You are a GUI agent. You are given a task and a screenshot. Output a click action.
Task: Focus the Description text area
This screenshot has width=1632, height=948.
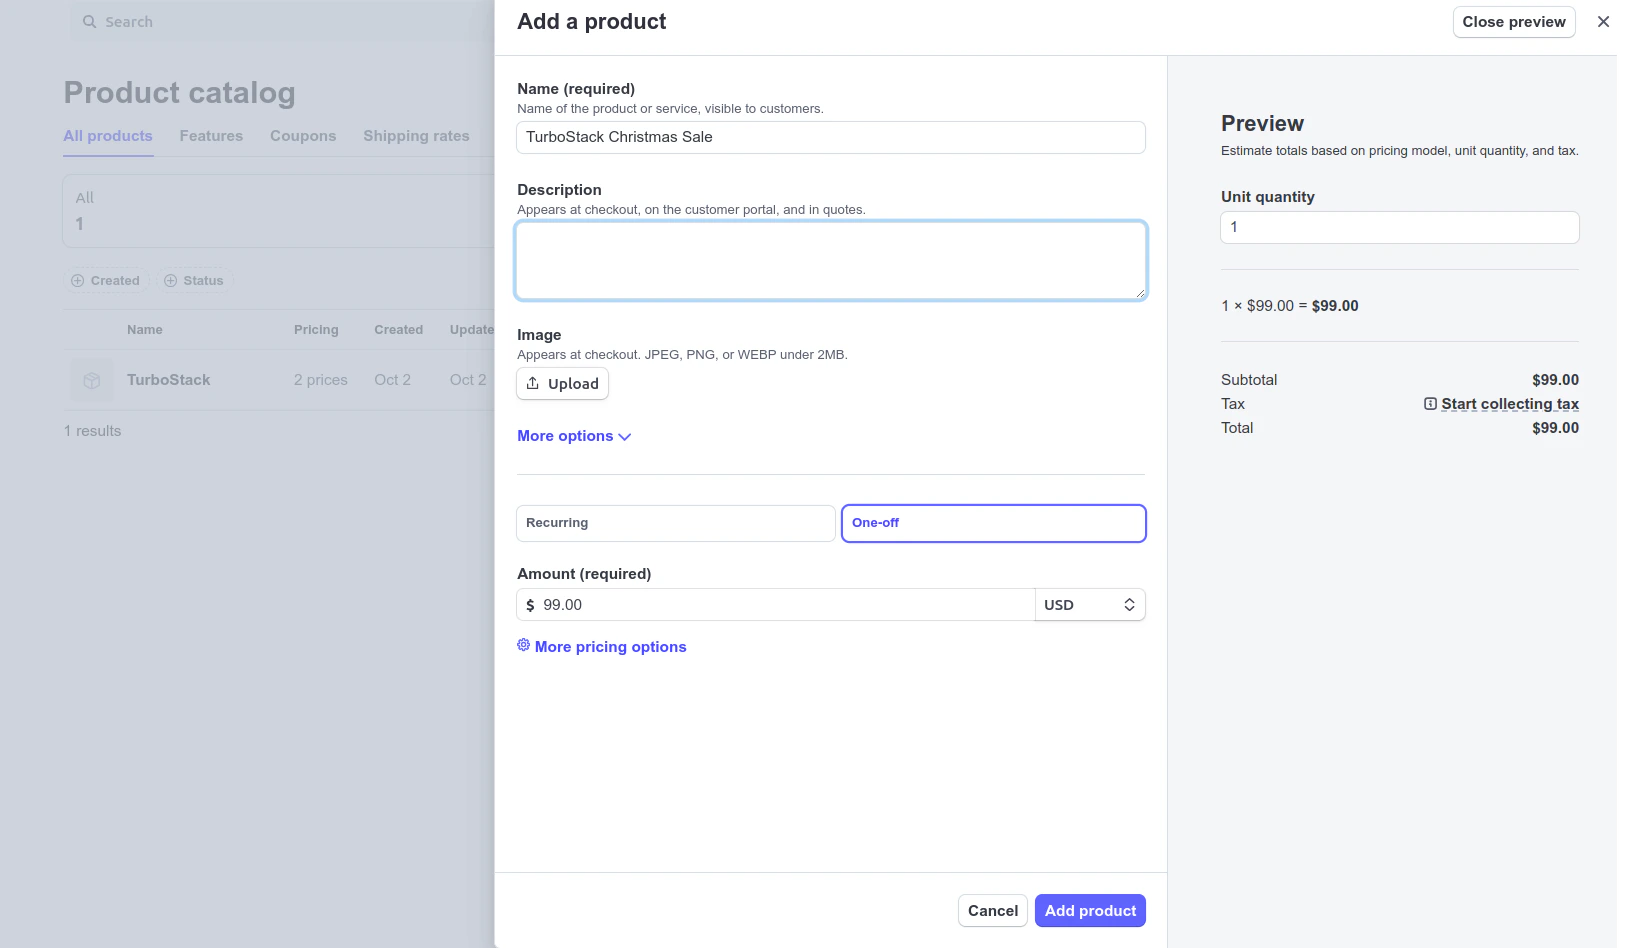tap(831, 260)
